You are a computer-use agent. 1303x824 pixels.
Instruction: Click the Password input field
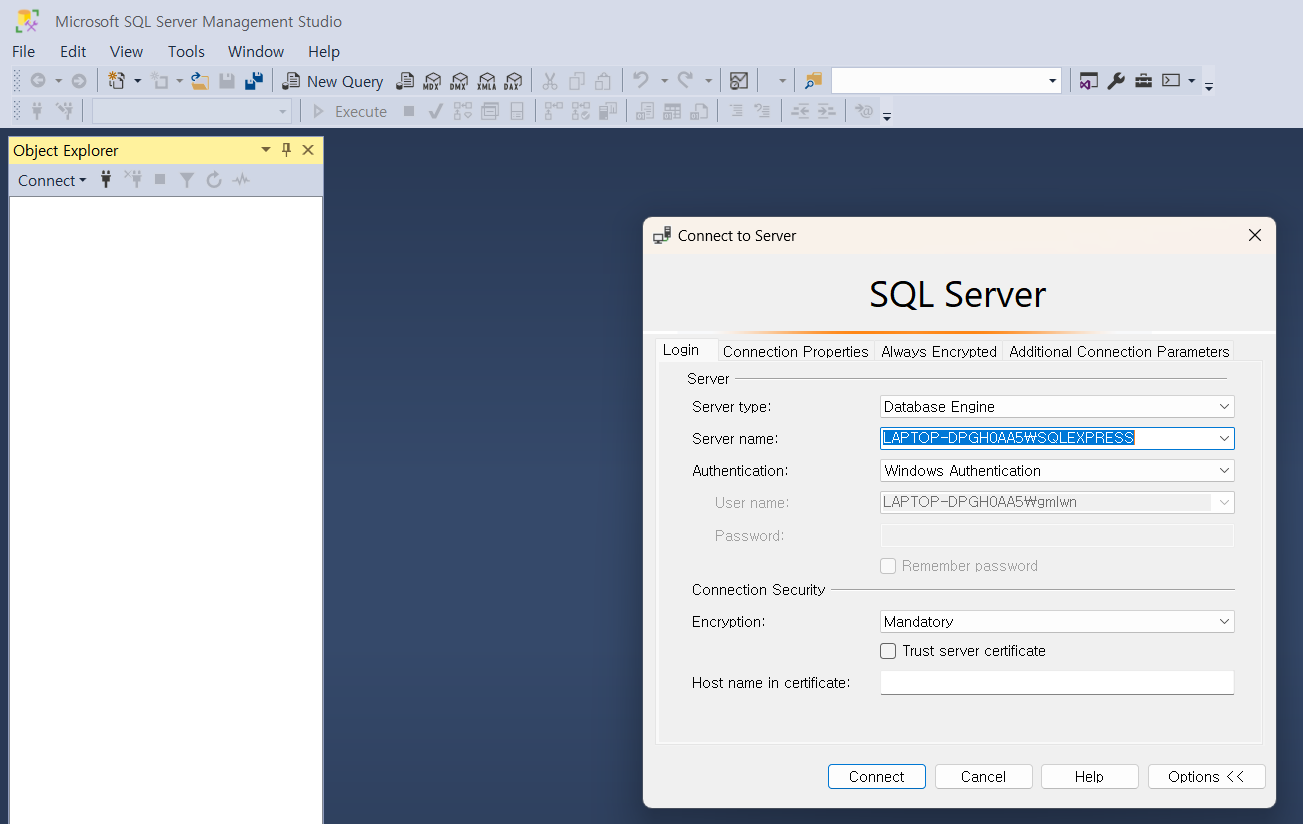pos(1057,535)
